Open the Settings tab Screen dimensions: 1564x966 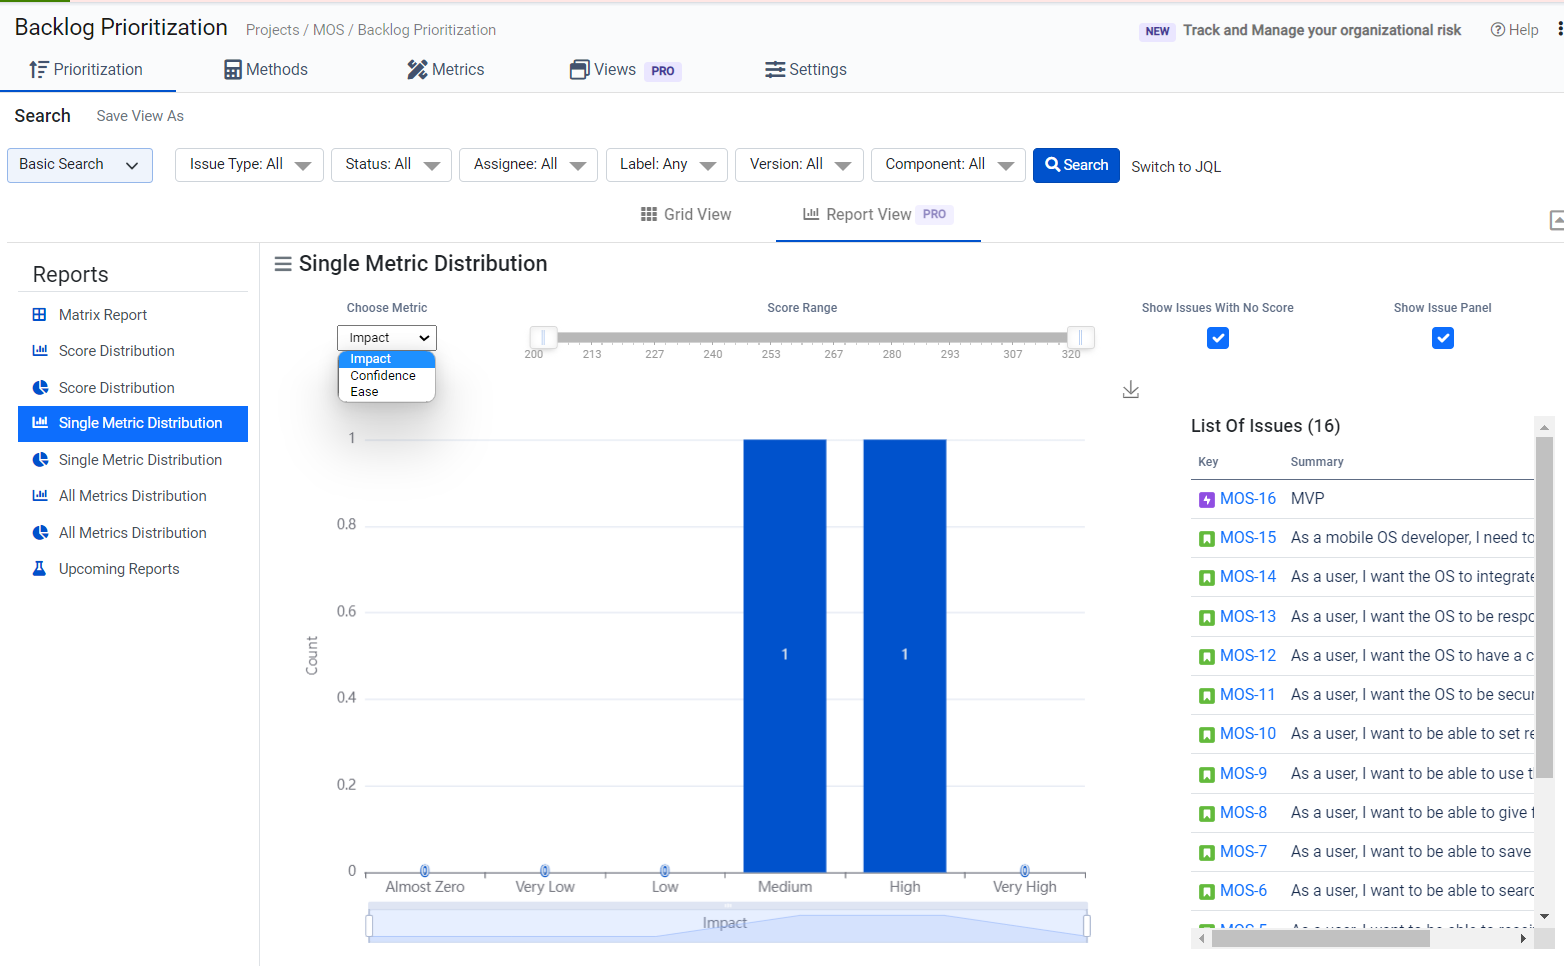[805, 70]
